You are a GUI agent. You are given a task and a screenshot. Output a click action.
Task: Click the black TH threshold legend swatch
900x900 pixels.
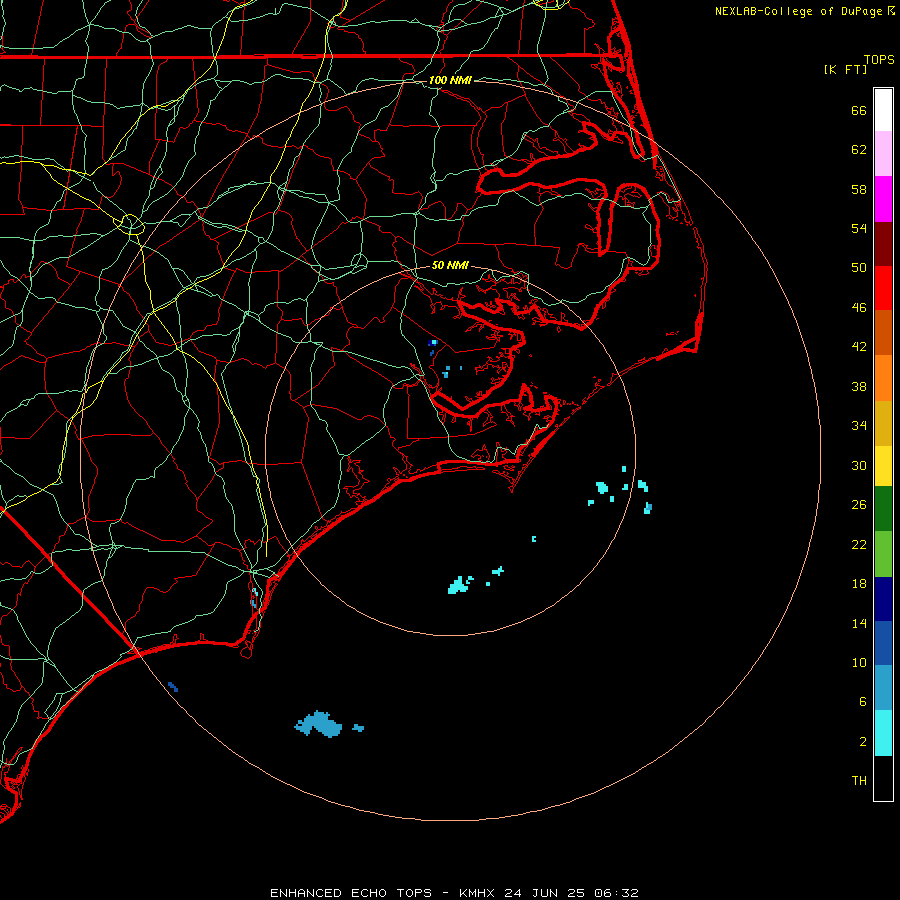[883, 778]
